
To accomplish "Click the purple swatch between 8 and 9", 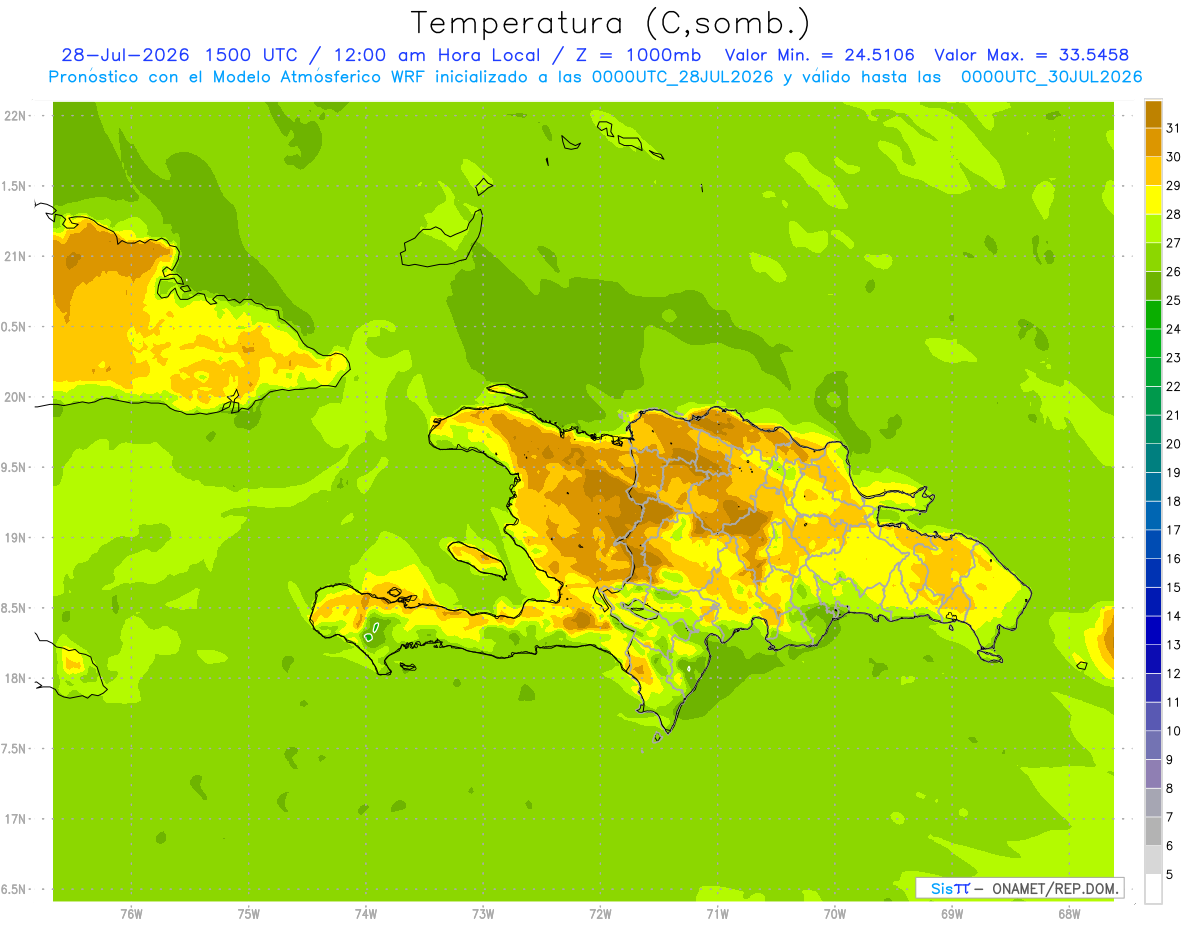I will pyautogui.click(x=1153, y=774).
